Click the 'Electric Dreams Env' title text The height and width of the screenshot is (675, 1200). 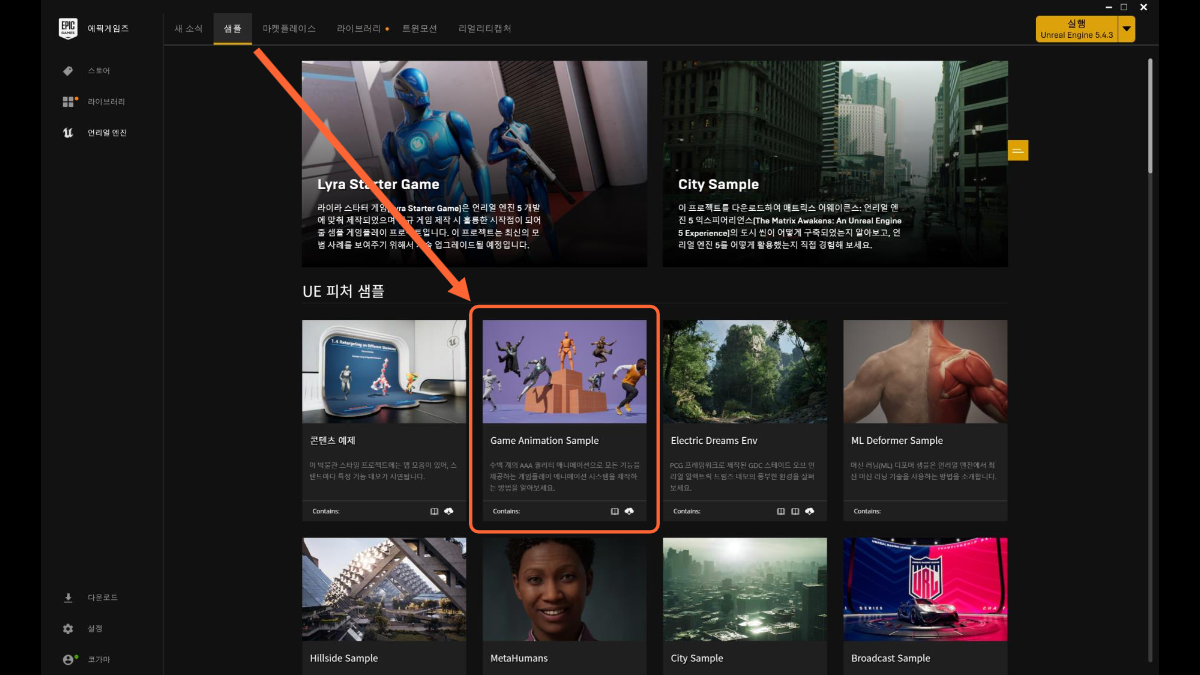pos(715,440)
